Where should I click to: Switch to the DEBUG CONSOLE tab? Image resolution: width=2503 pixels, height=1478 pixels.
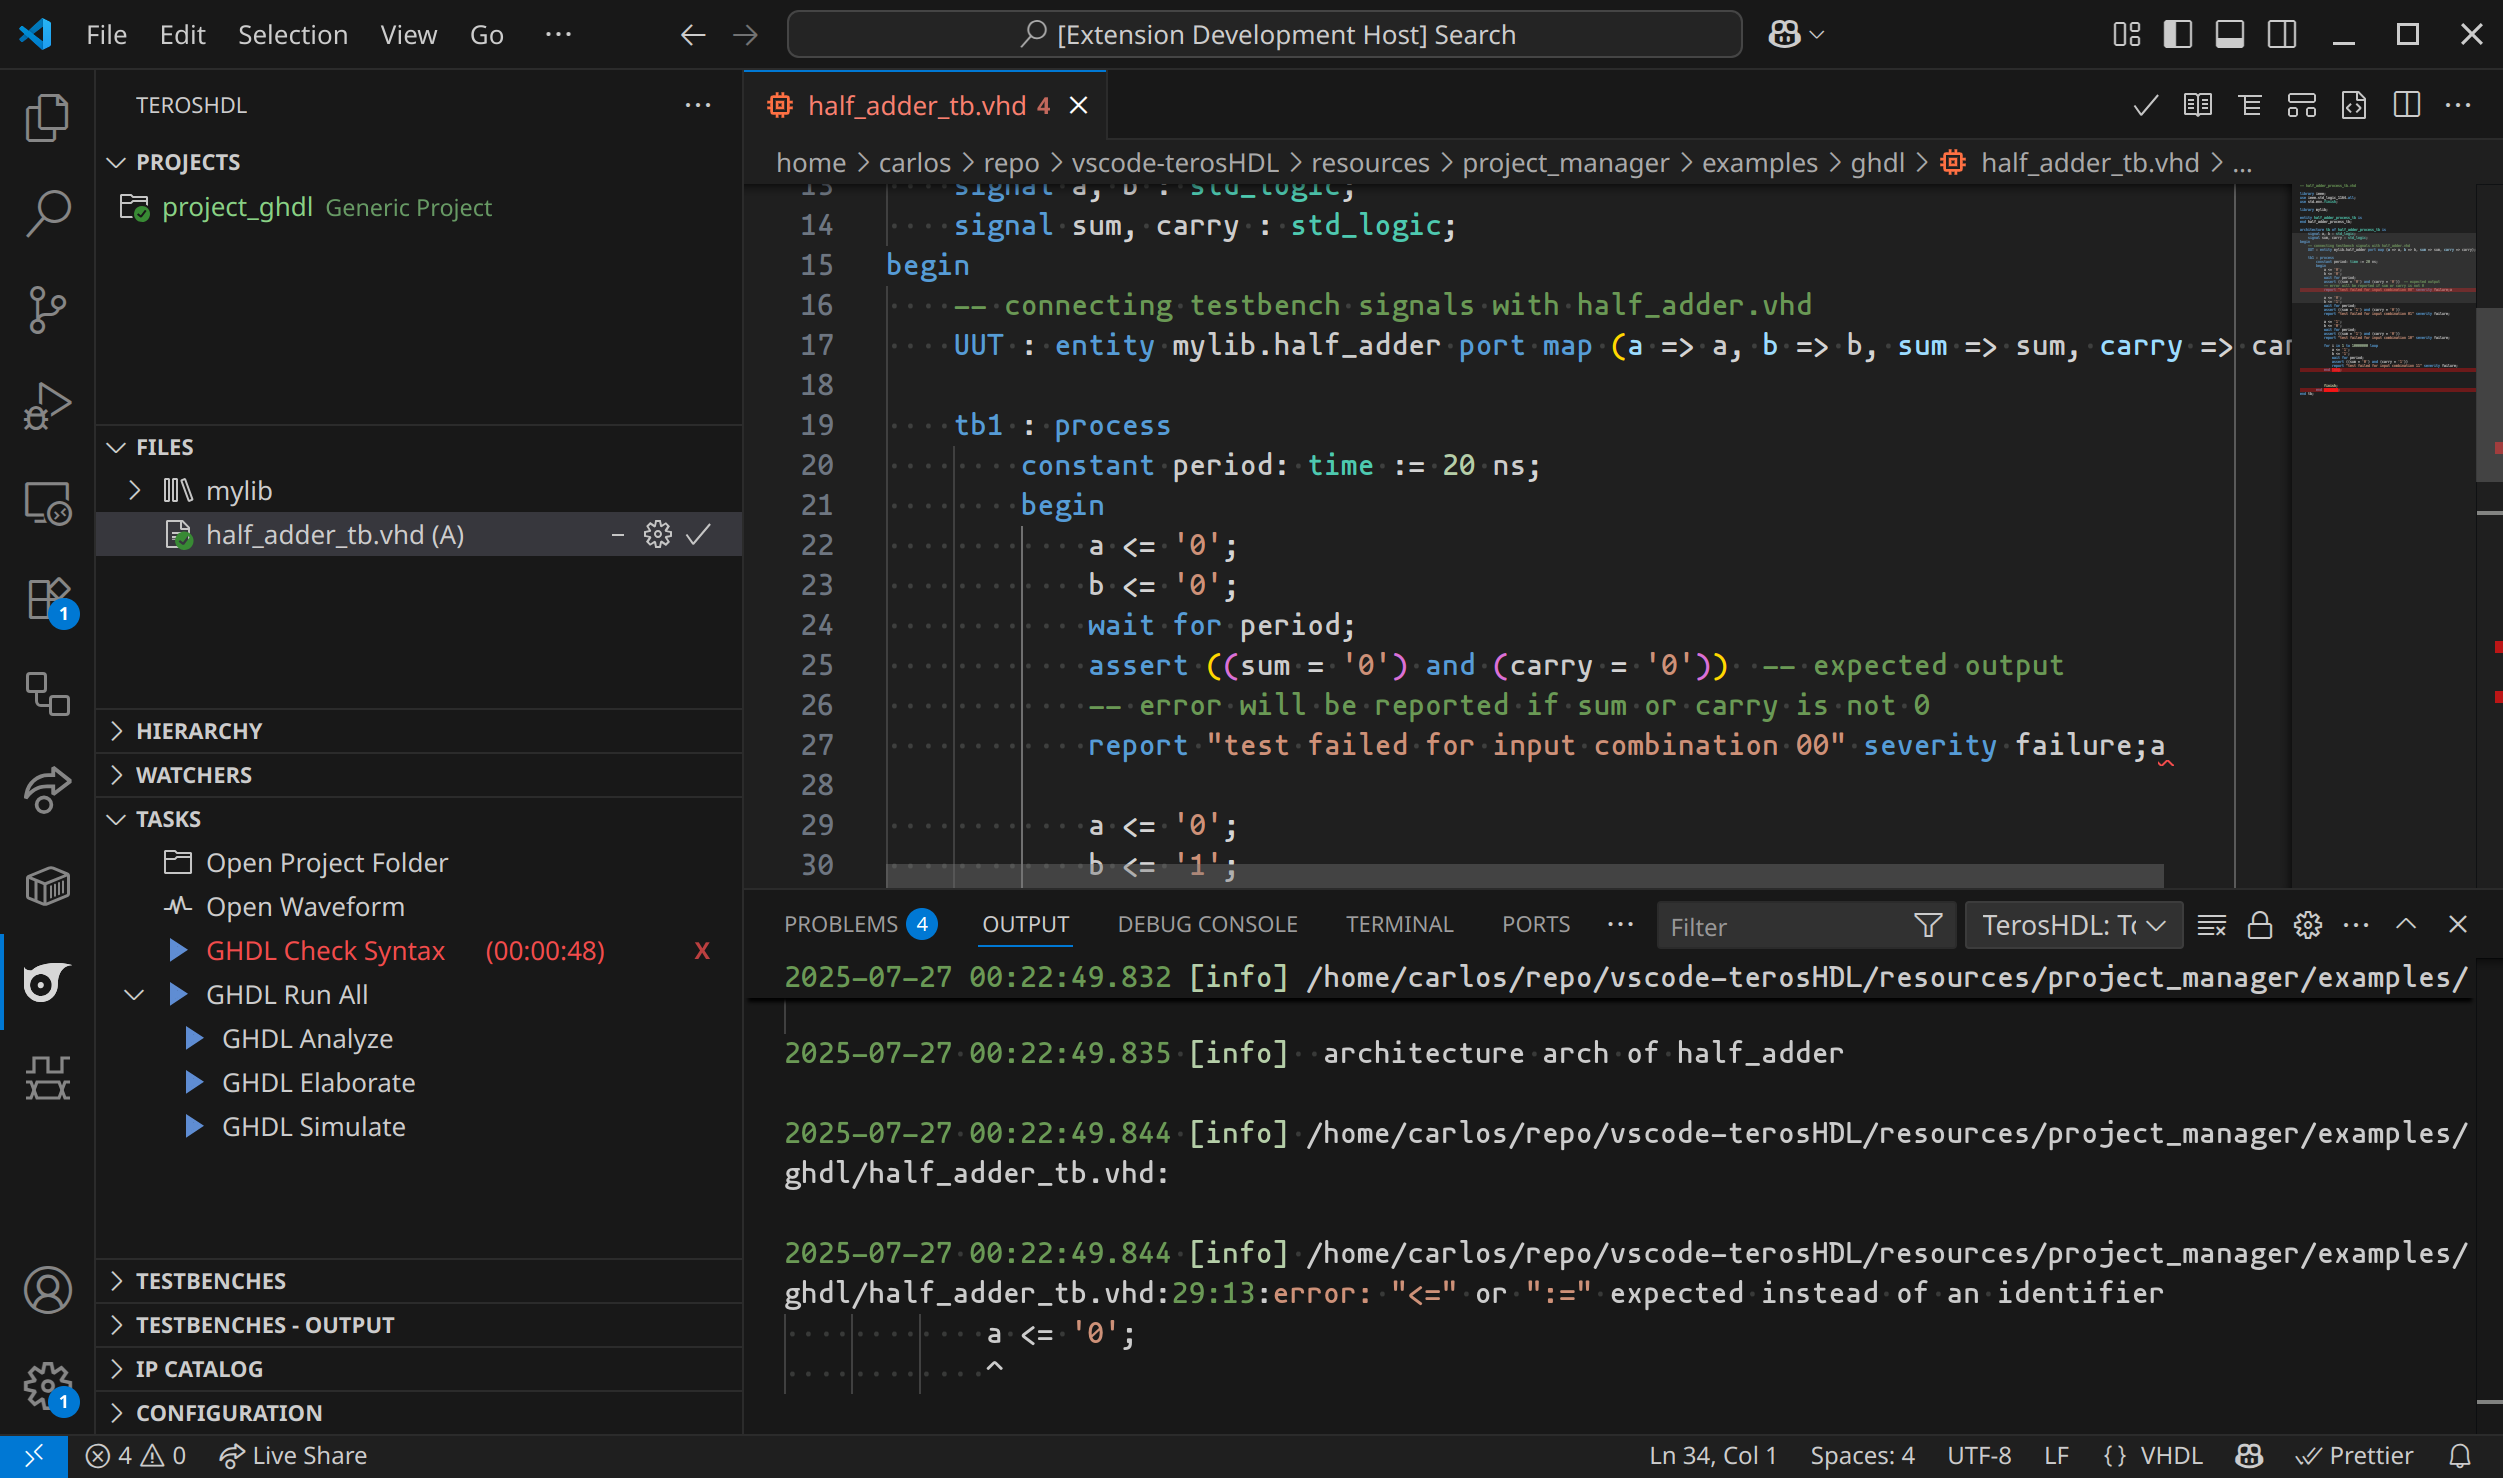1207,924
